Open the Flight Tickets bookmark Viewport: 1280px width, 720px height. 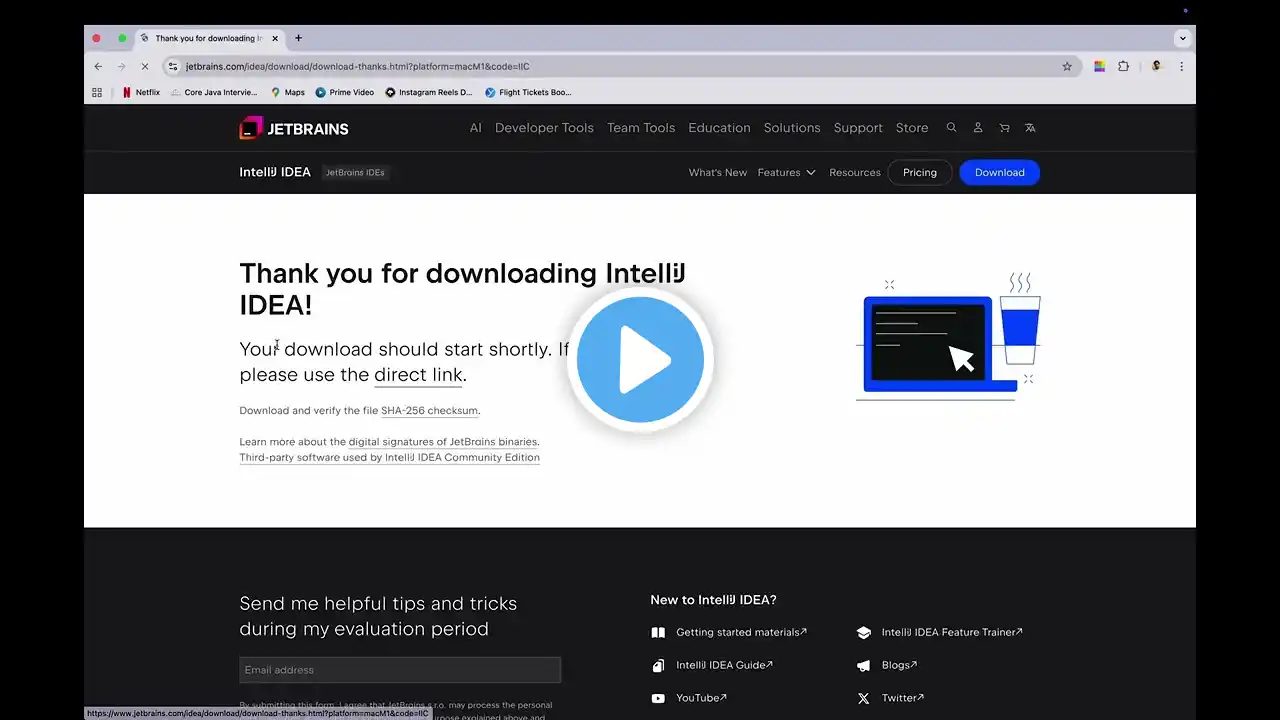(x=528, y=92)
